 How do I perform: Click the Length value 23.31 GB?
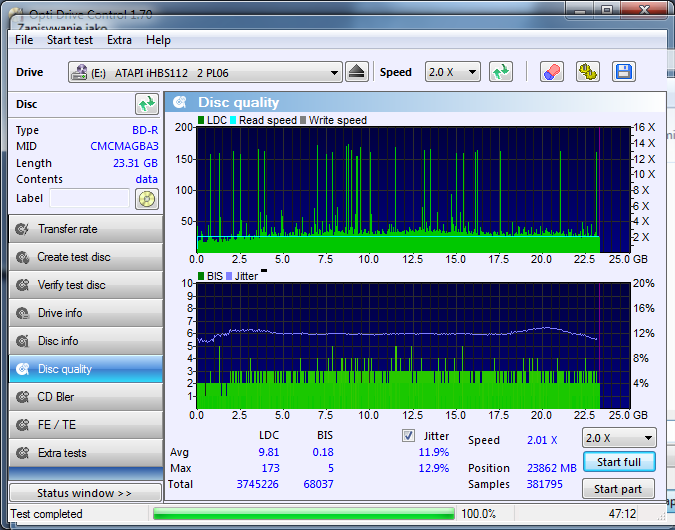(x=136, y=163)
